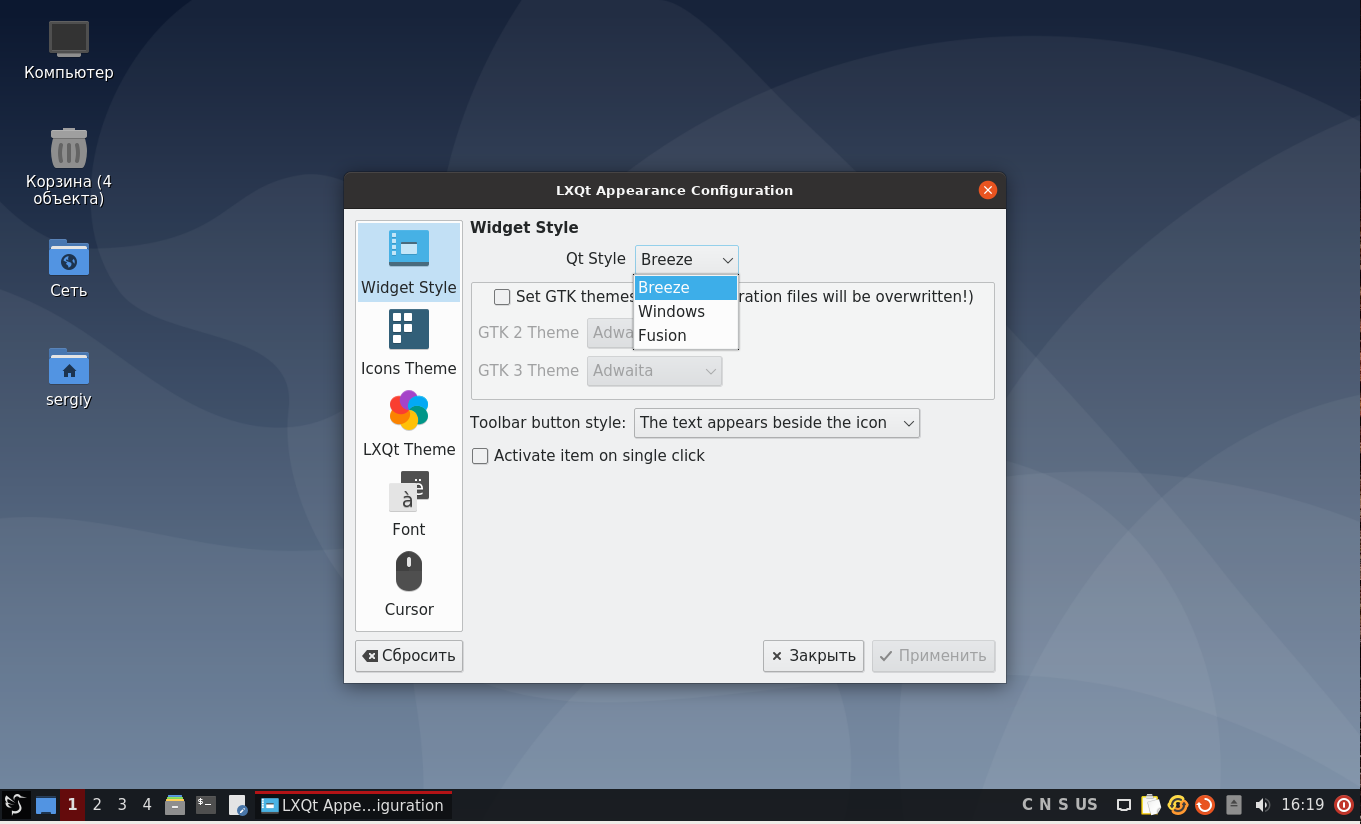
Task: Select the Корзина trash desktop icon
Action: click(69, 166)
